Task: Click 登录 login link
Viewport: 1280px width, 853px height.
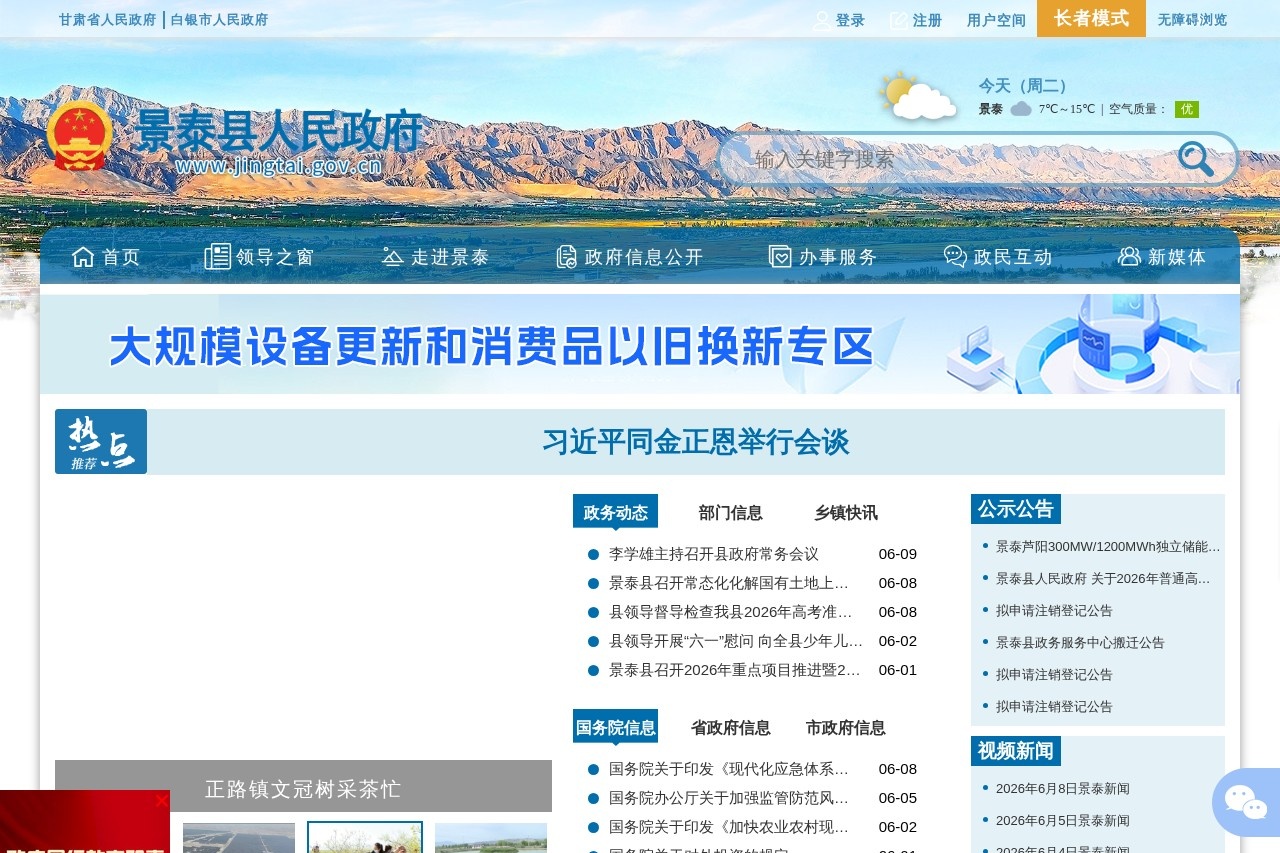Action: (850, 20)
